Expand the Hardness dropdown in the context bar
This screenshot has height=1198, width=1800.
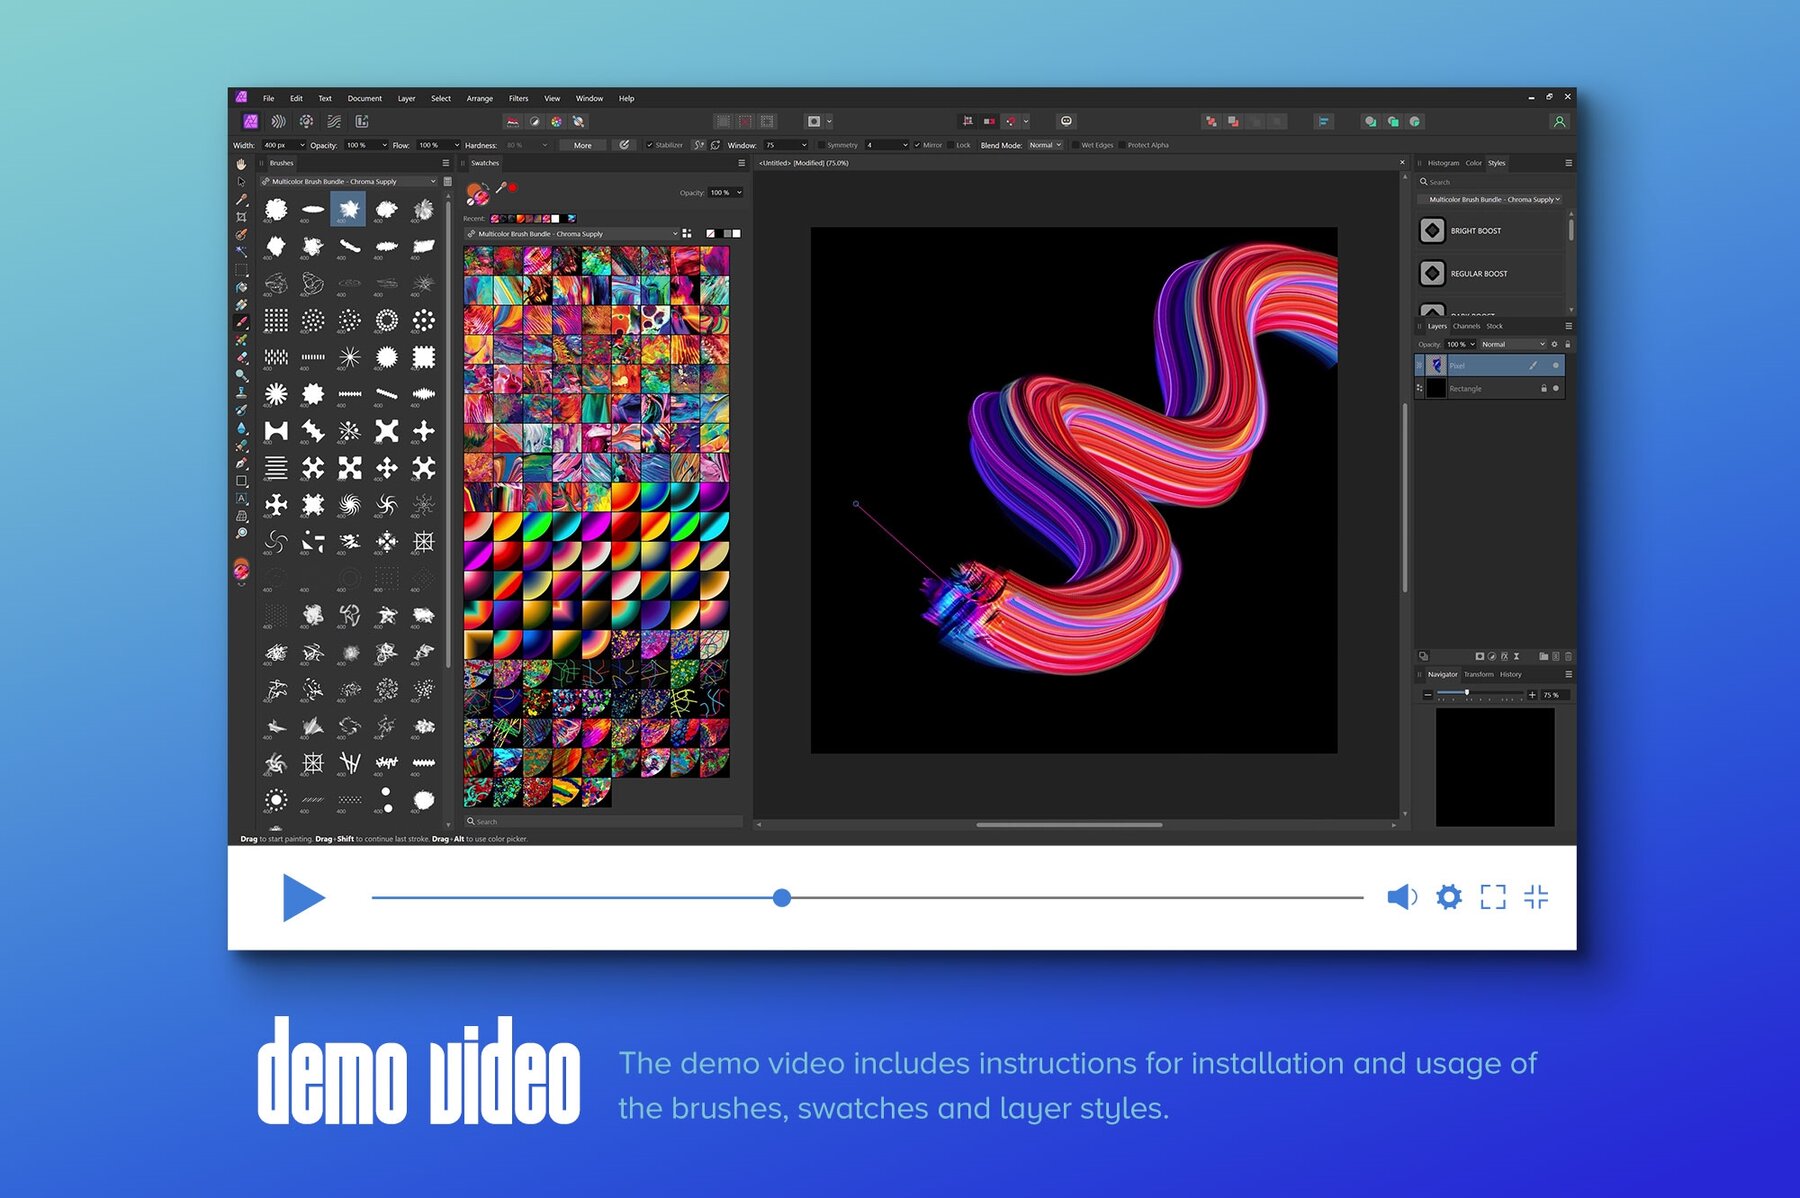click(544, 145)
